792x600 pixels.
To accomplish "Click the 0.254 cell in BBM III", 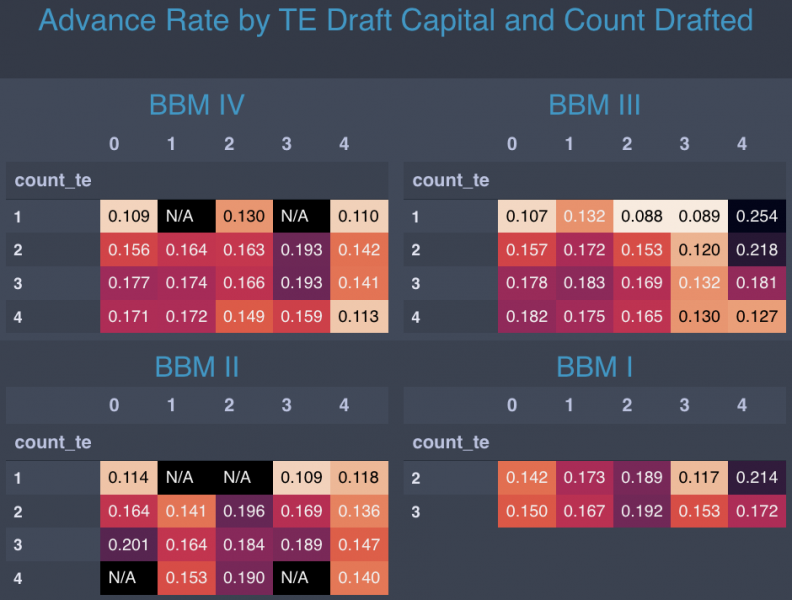I will [756, 217].
